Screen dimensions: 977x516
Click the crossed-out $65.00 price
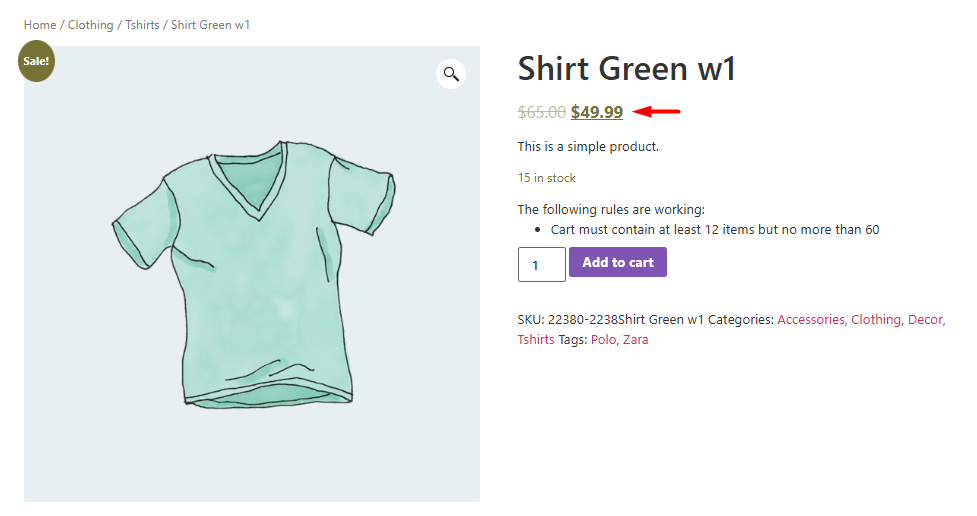[x=541, y=112]
